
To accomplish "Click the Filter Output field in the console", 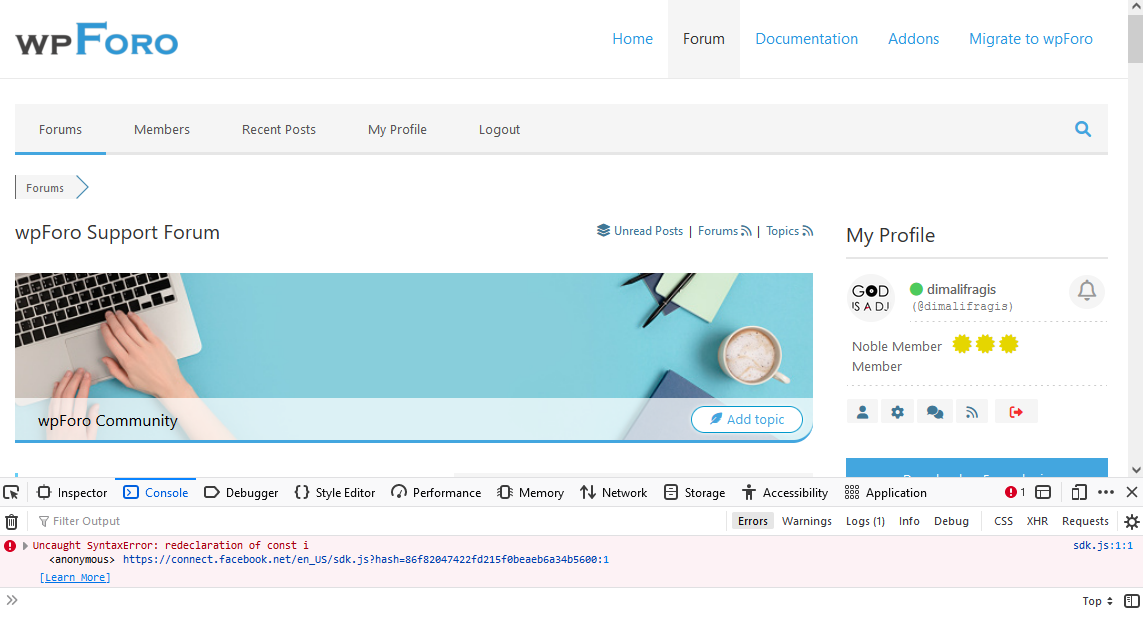I will coord(90,520).
